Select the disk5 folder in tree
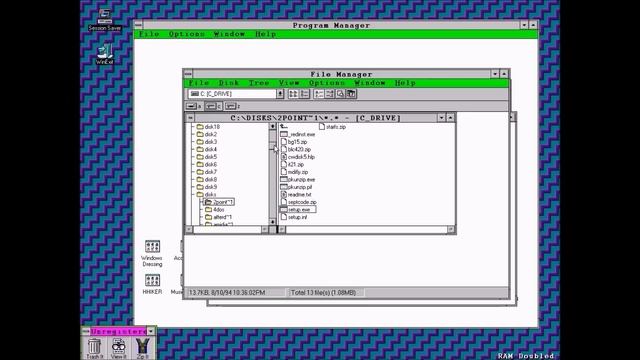Image resolution: width=640 pixels, height=360 pixels. [207, 157]
